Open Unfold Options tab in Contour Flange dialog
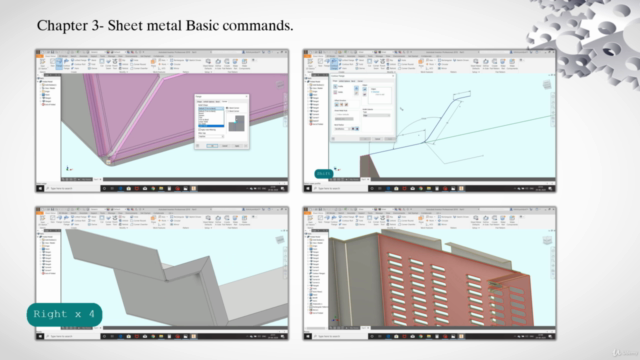 pyautogui.click(x=345, y=81)
